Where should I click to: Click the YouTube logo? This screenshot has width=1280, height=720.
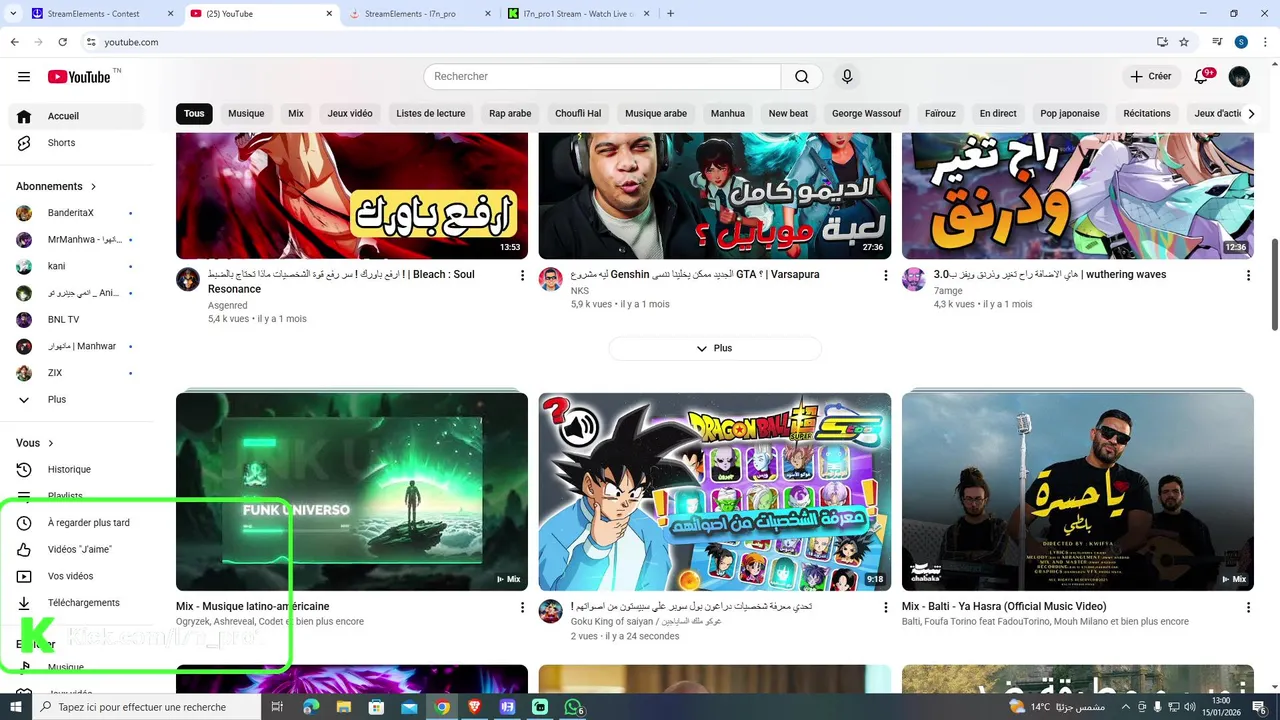[79, 77]
